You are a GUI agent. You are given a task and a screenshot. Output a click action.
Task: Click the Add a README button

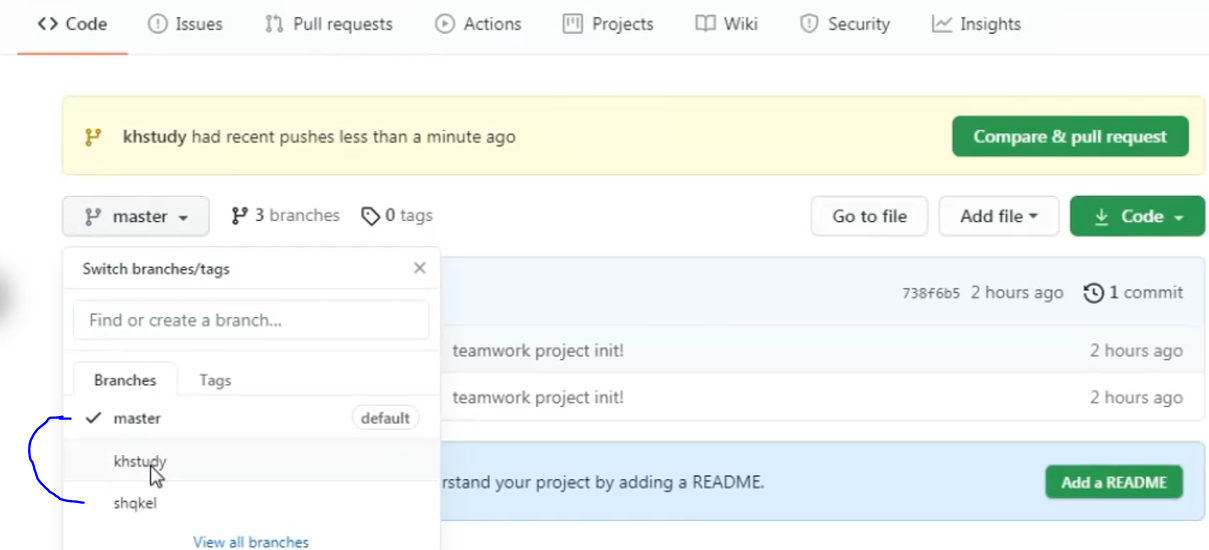pyautogui.click(x=1114, y=482)
